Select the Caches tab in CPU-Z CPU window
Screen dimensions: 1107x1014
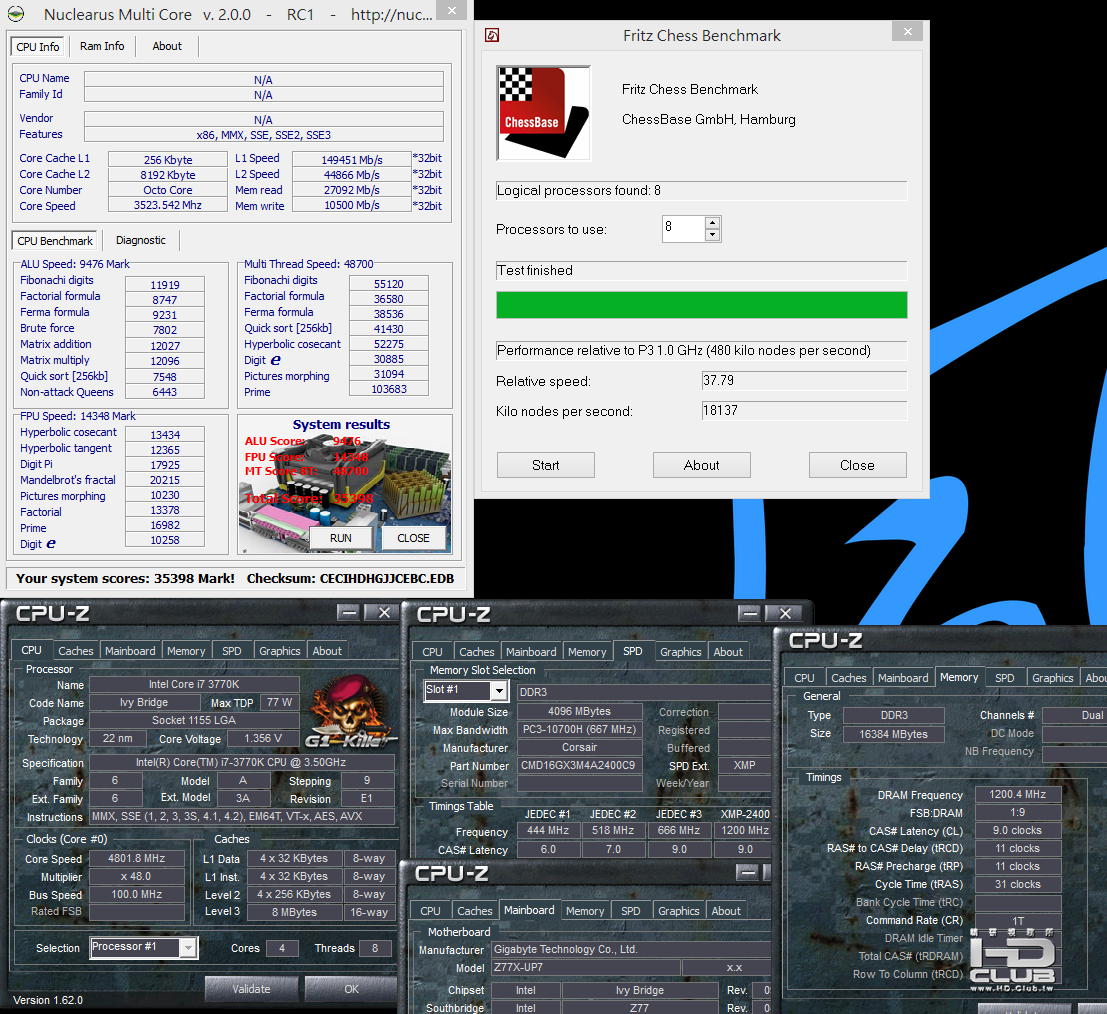(75, 651)
